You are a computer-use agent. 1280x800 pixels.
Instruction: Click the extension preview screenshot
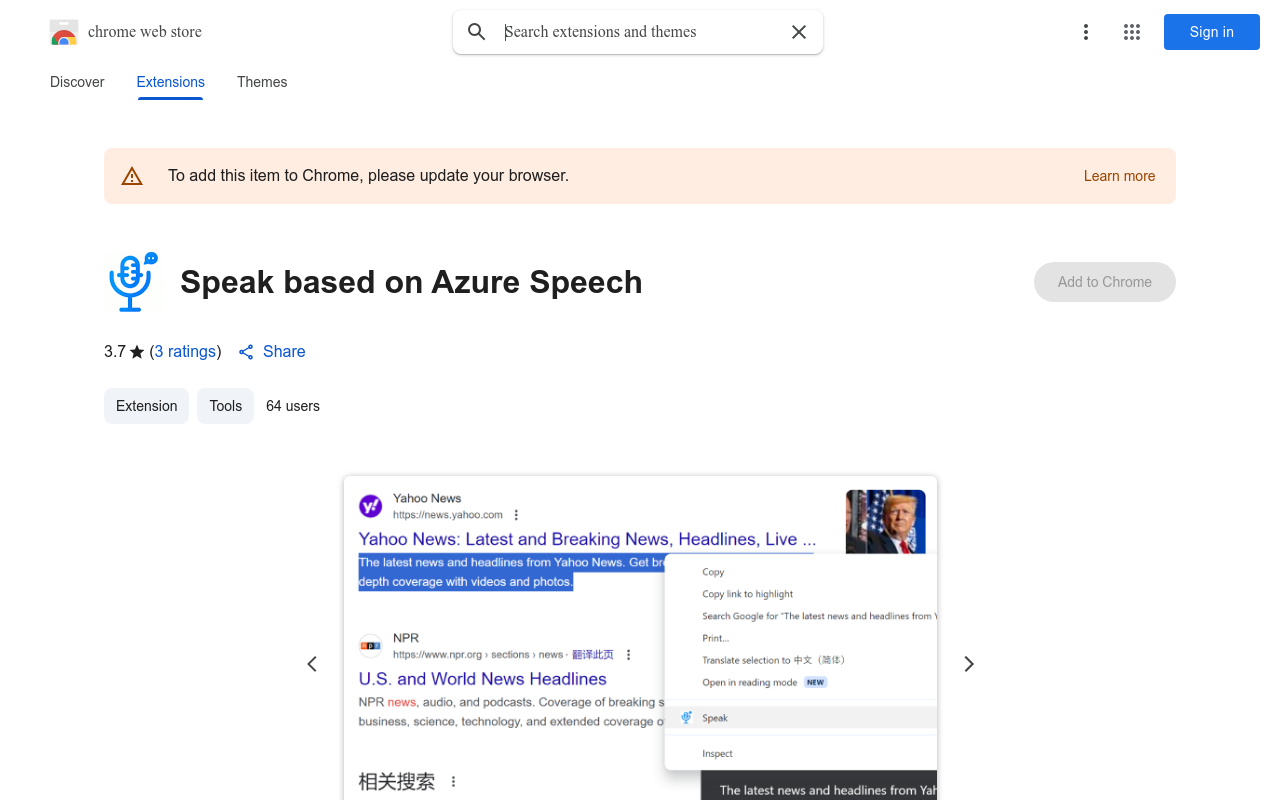pos(640,638)
